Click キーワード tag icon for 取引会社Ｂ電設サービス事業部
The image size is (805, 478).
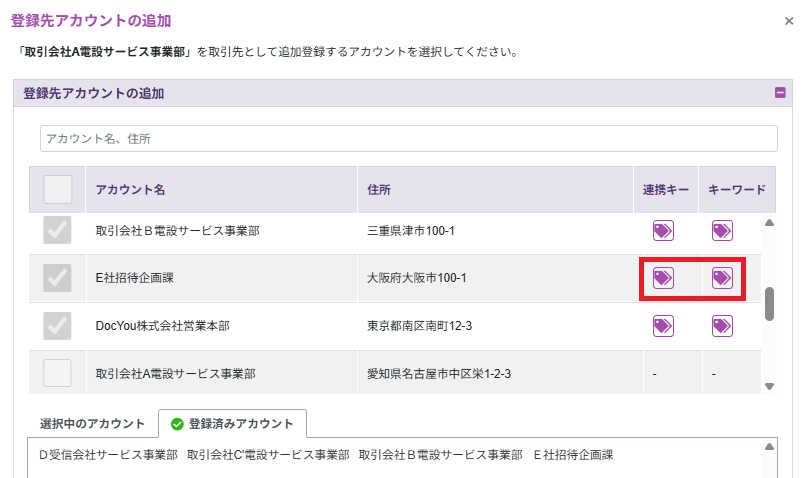click(722, 231)
